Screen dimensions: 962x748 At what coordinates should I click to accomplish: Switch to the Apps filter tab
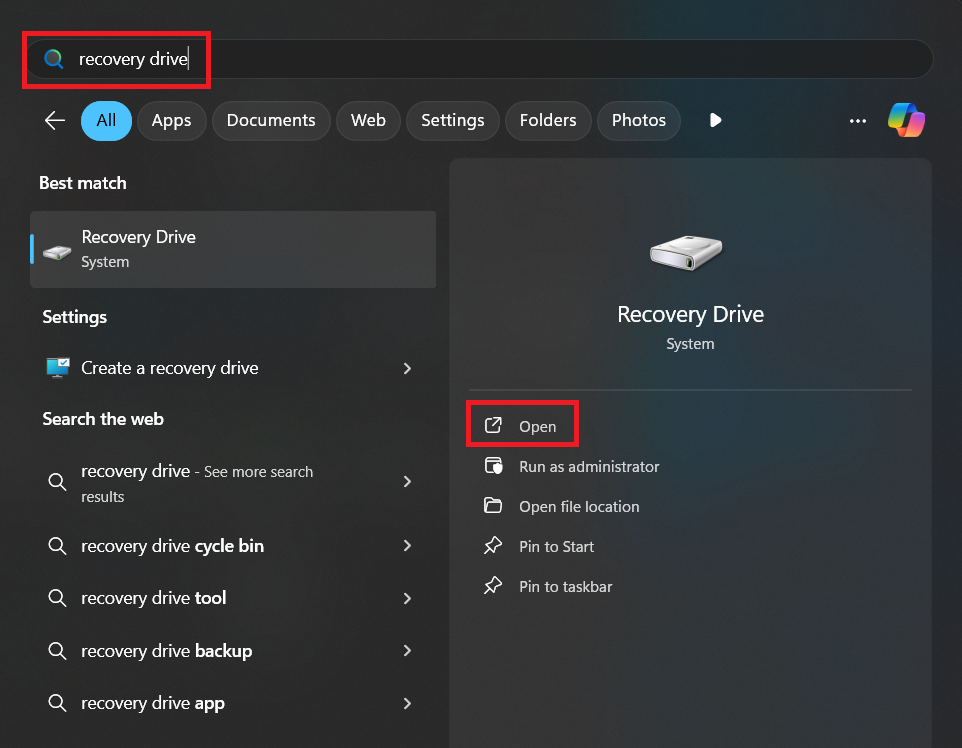171,120
